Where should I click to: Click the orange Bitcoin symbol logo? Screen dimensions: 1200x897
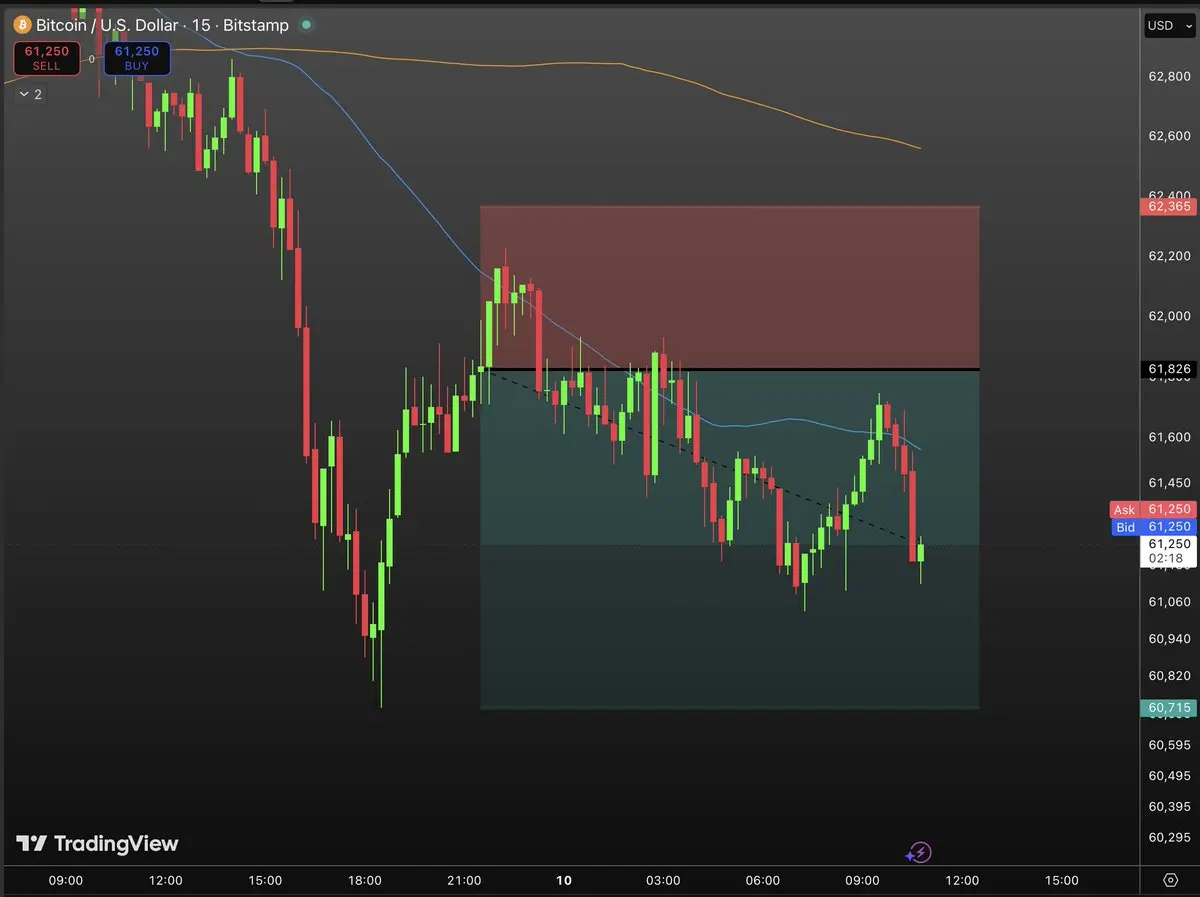click(x=23, y=25)
